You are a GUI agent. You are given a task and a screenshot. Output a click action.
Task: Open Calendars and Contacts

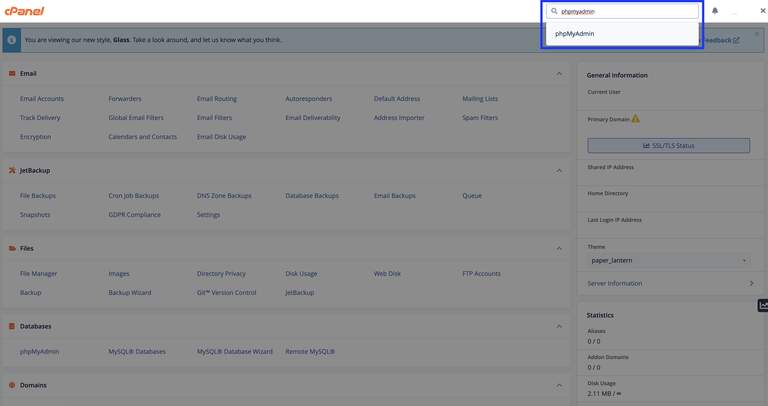click(x=143, y=137)
